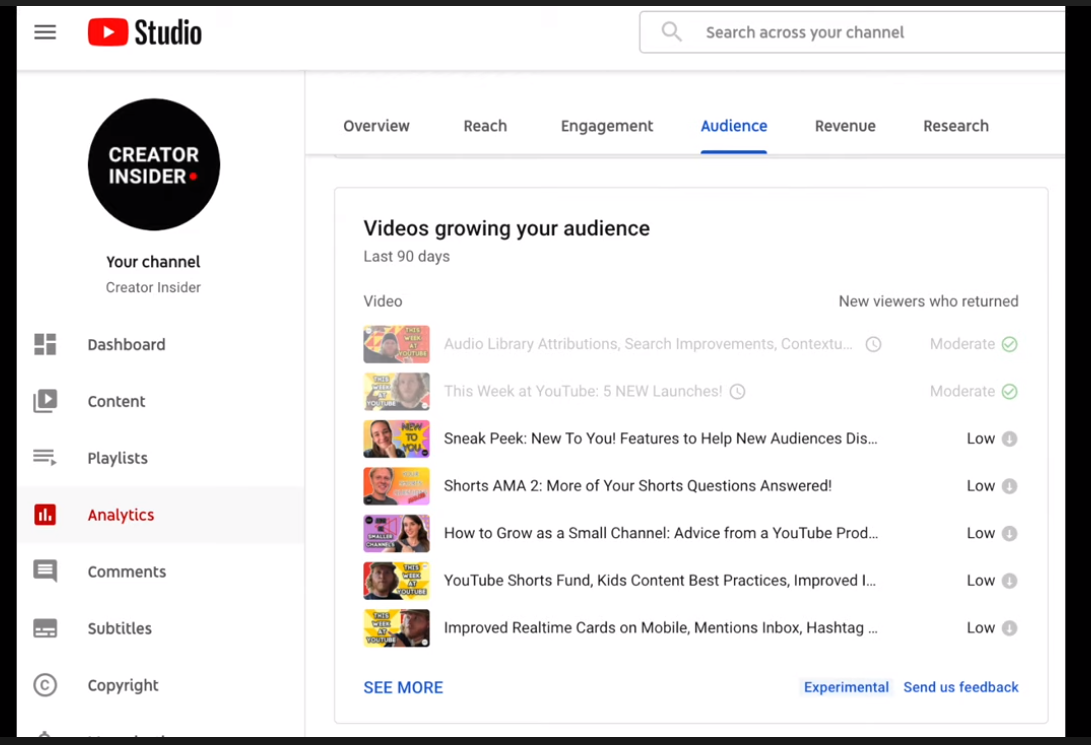
Task: Click the Comments speech bubble icon
Action: (45, 571)
